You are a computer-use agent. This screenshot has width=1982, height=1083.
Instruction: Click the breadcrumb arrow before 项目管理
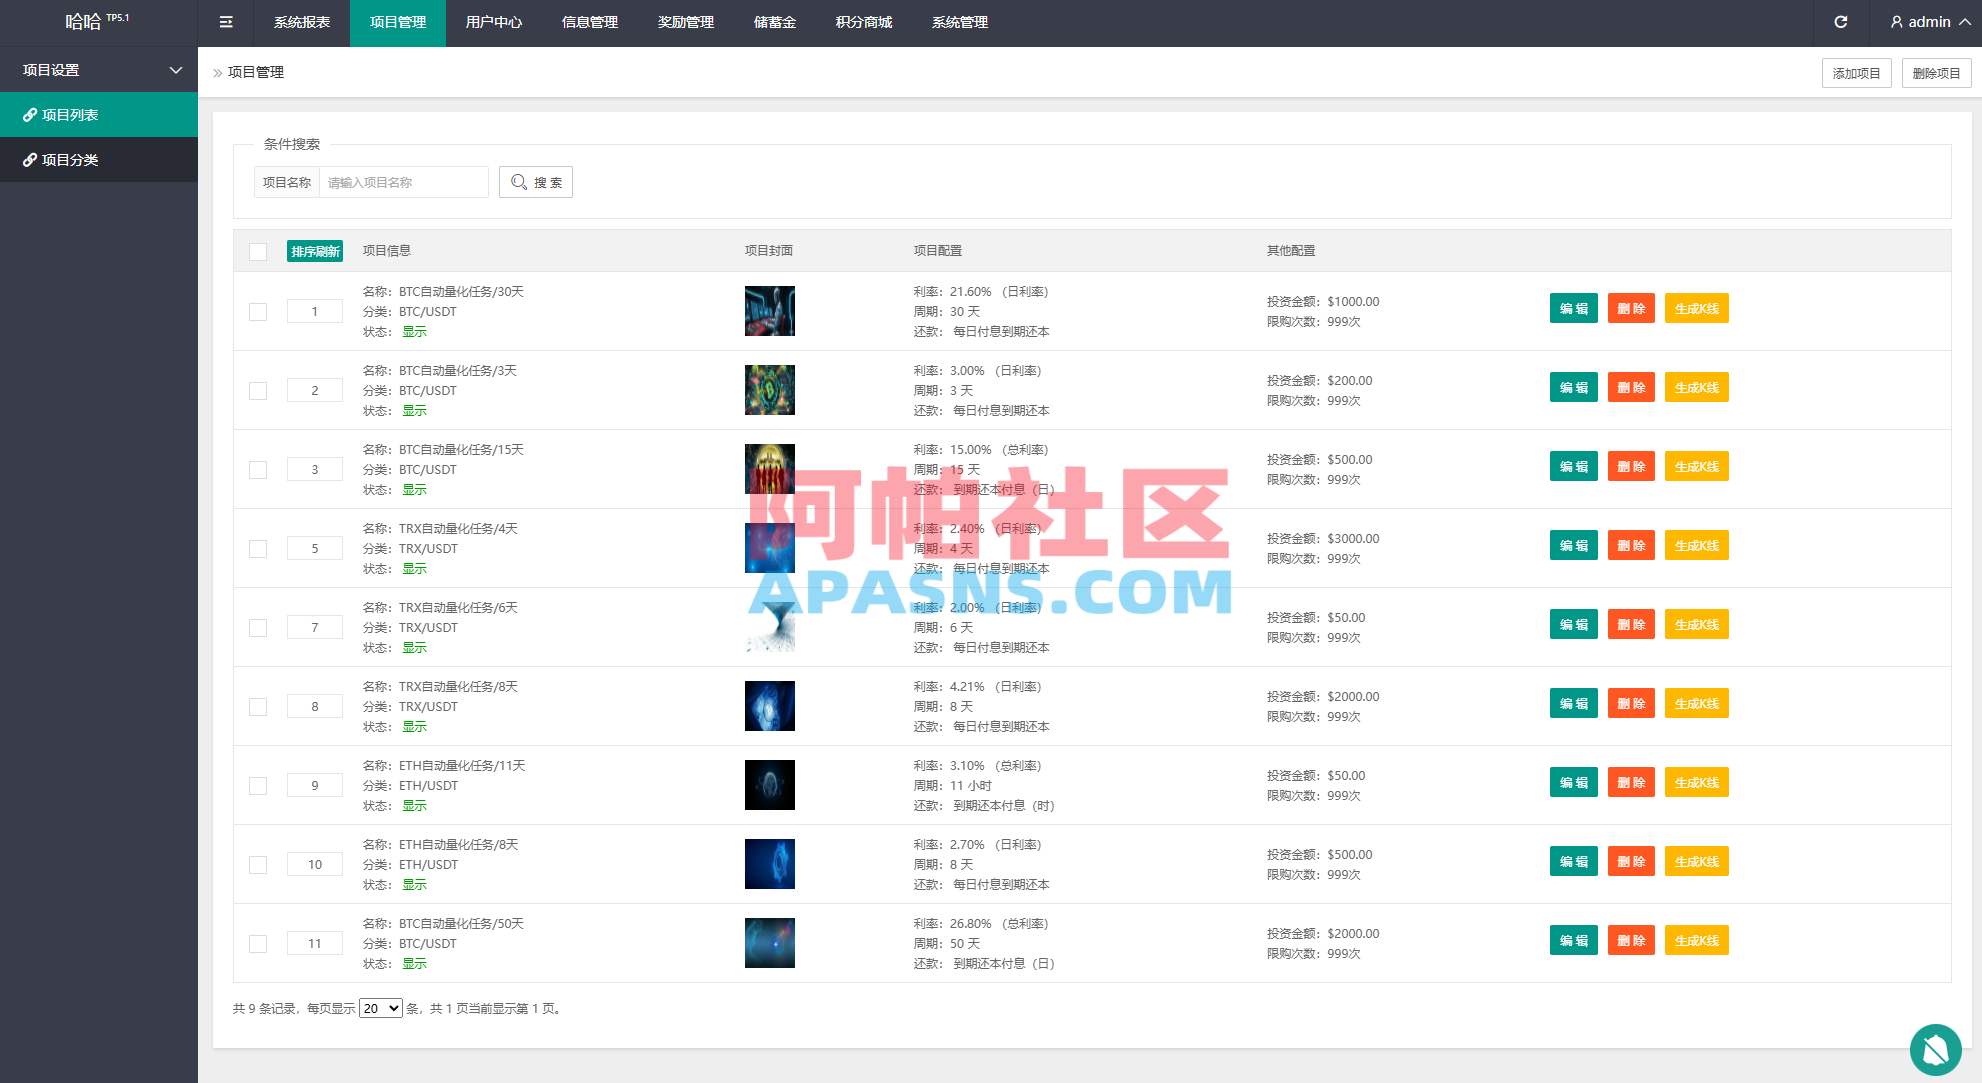(217, 72)
